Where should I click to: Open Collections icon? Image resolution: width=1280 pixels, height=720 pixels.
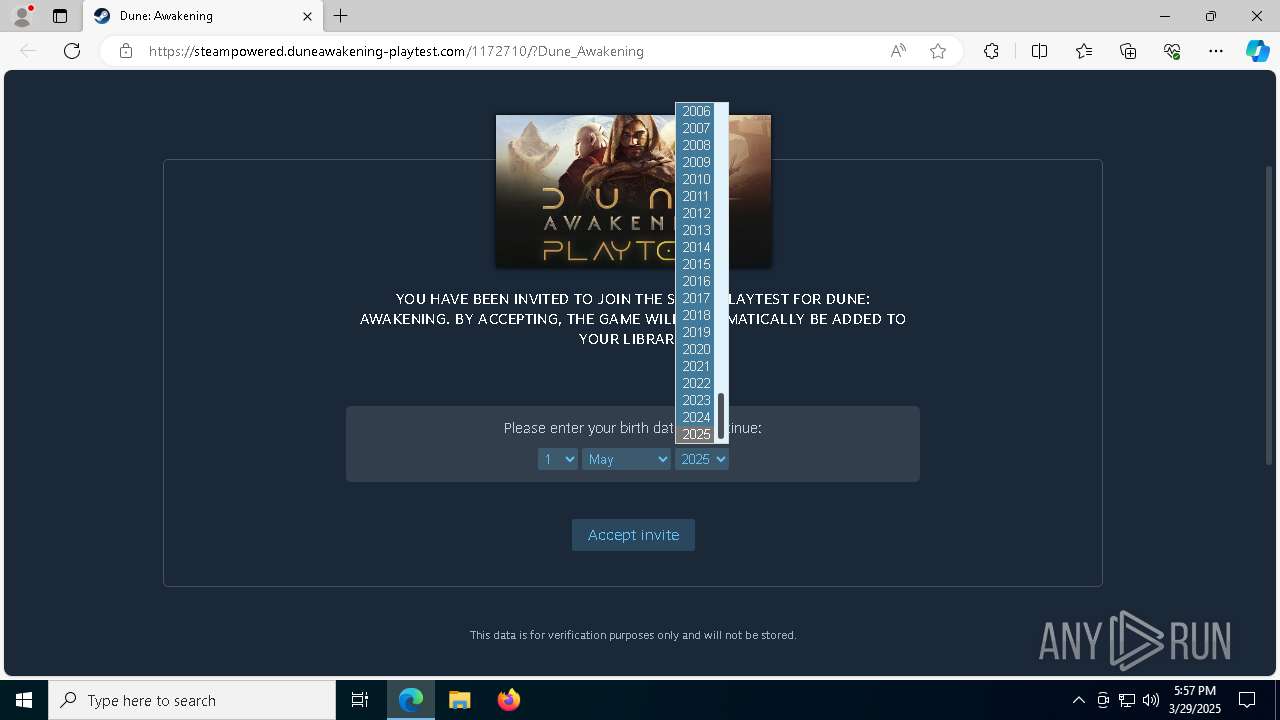pos(1128,51)
